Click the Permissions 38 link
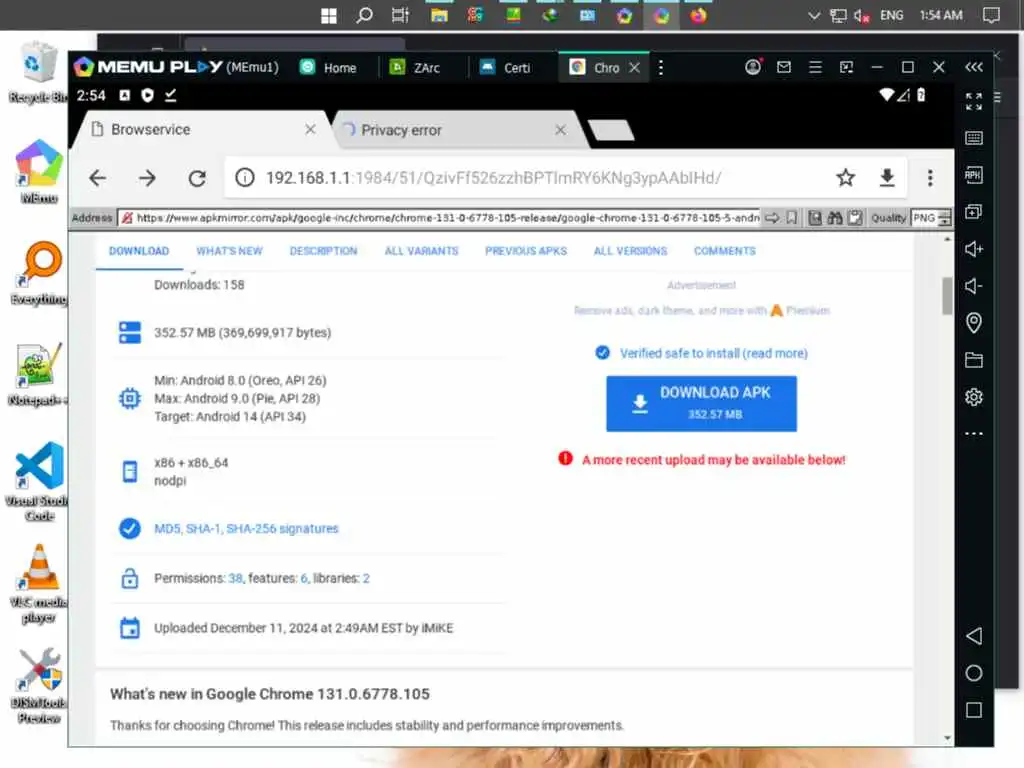Viewport: 1024px width, 768px height. click(235, 578)
